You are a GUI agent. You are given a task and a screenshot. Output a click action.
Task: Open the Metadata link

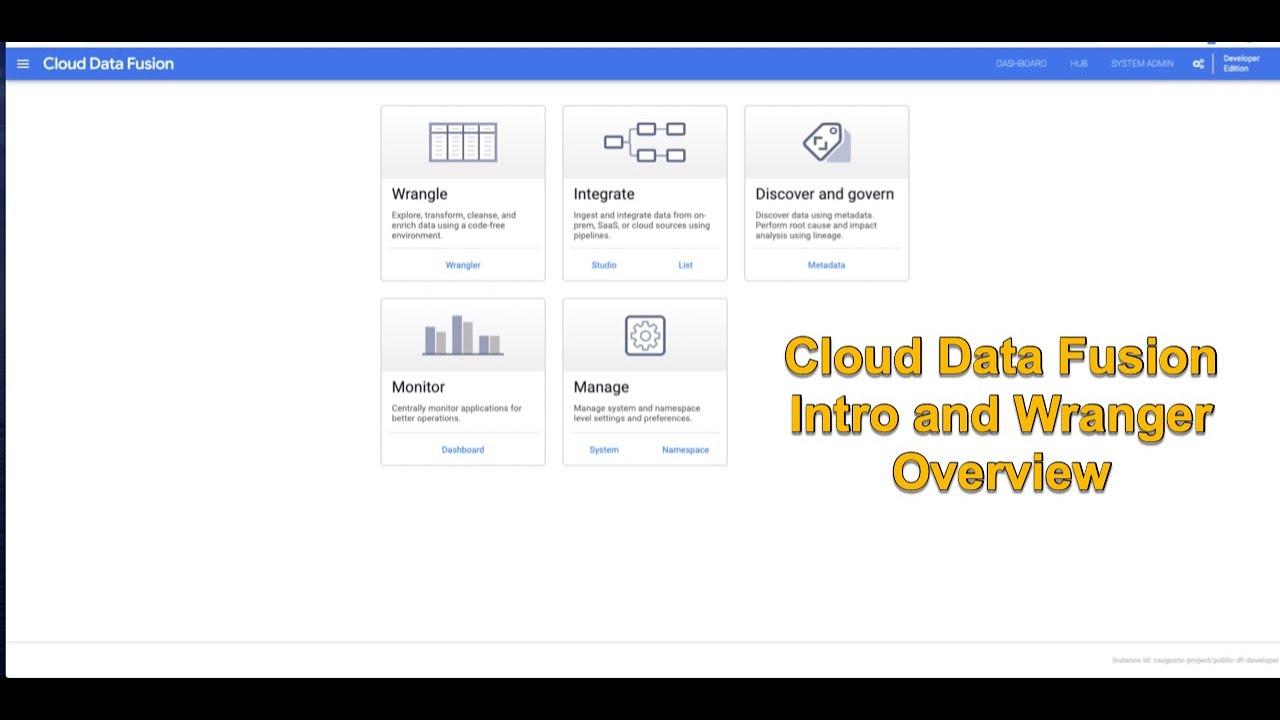[x=827, y=265]
